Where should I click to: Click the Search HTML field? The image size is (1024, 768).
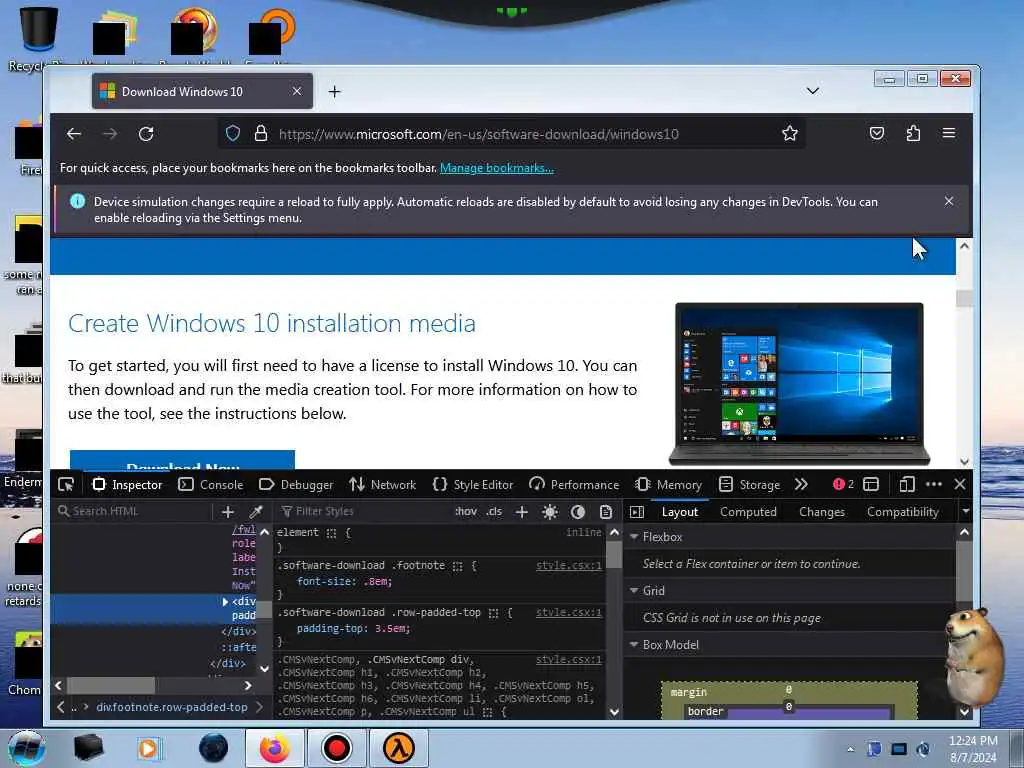(134, 511)
